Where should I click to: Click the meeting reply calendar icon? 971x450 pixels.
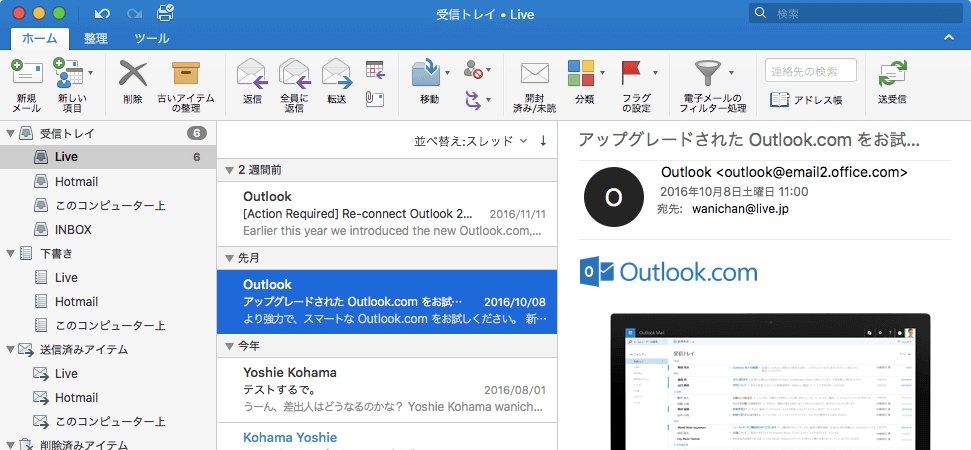click(375, 69)
